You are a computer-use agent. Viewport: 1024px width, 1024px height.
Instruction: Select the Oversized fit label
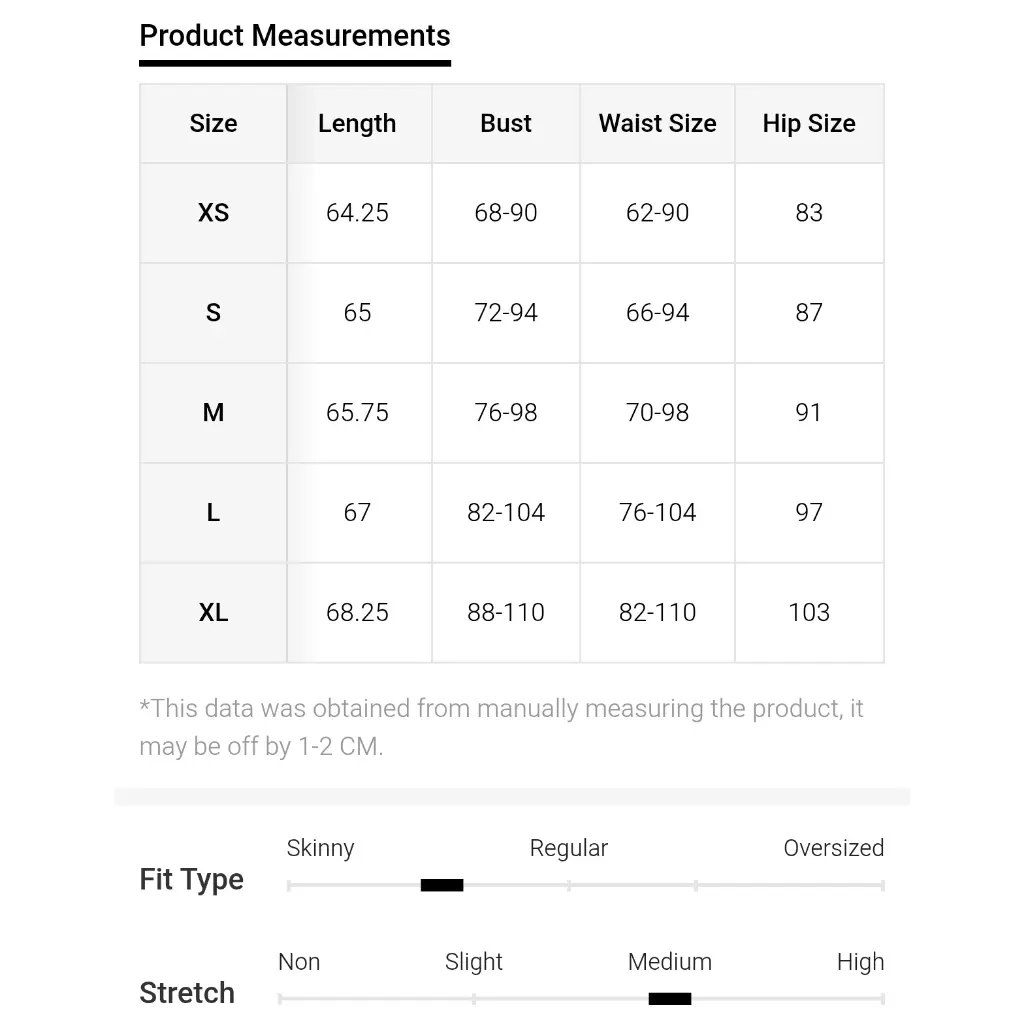(x=833, y=848)
